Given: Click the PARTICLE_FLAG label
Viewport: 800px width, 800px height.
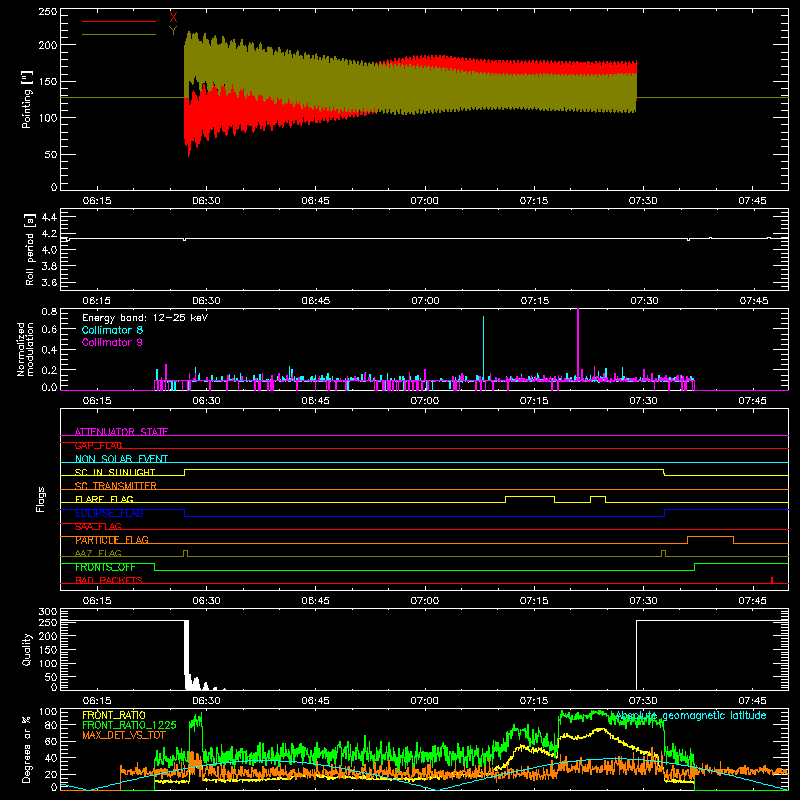Looking at the screenshot, I should 112,540.
